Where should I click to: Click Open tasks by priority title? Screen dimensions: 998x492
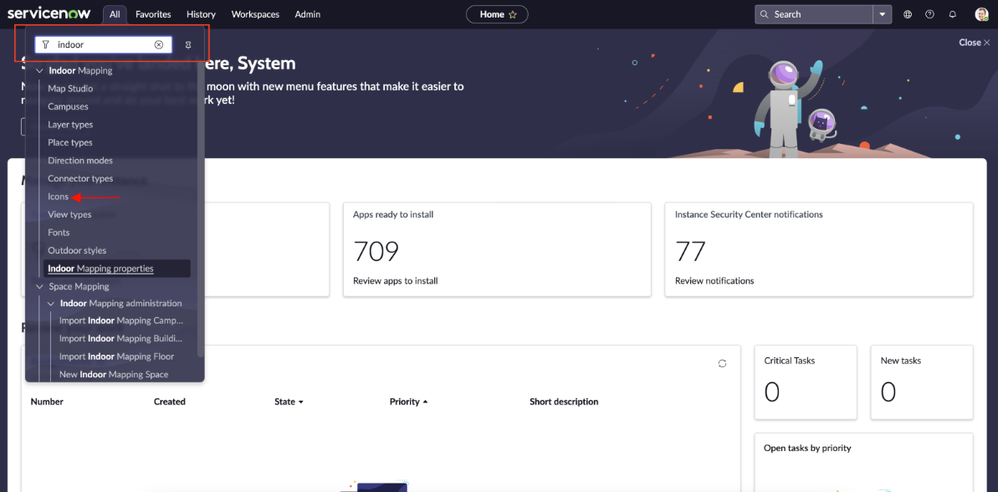point(807,448)
